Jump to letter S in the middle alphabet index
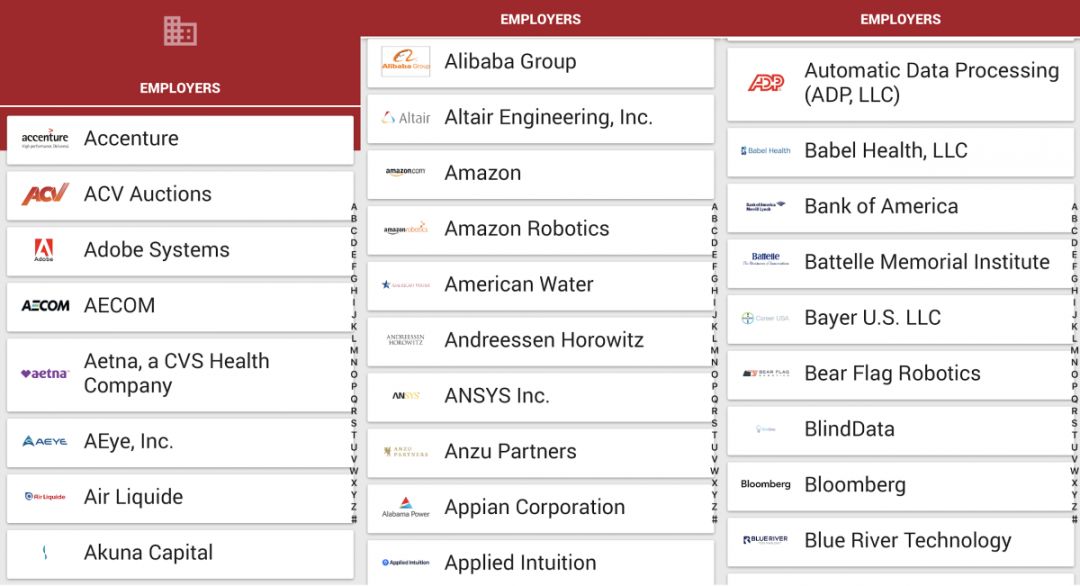 (714, 423)
